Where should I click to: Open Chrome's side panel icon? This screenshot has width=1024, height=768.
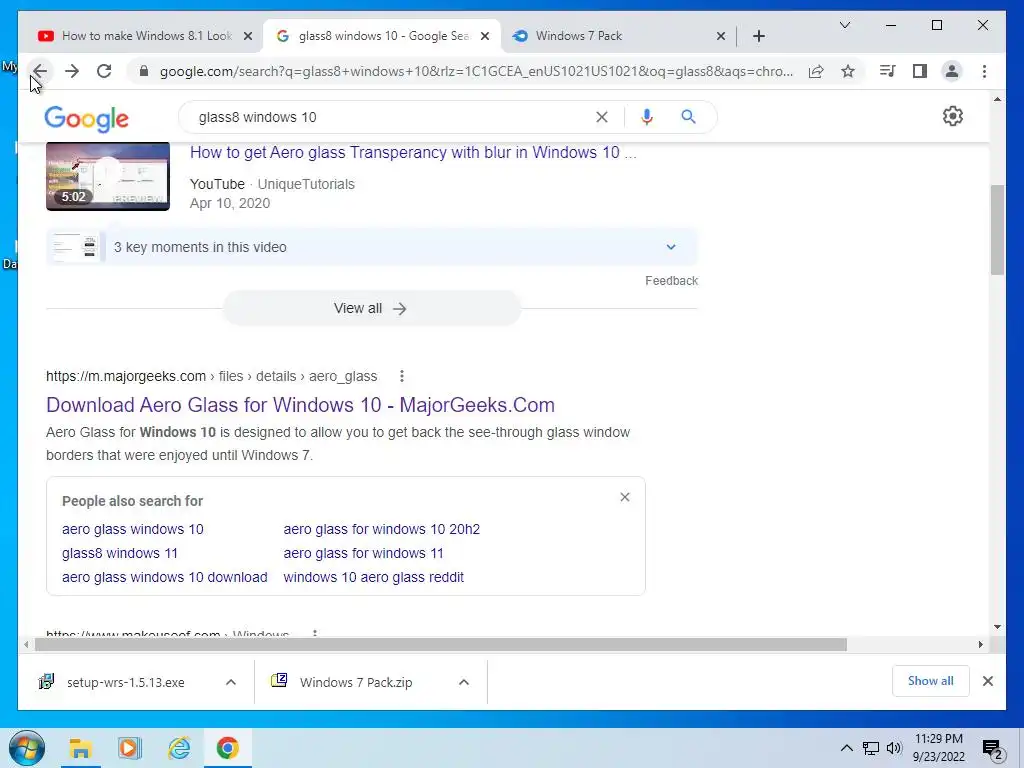click(920, 71)
